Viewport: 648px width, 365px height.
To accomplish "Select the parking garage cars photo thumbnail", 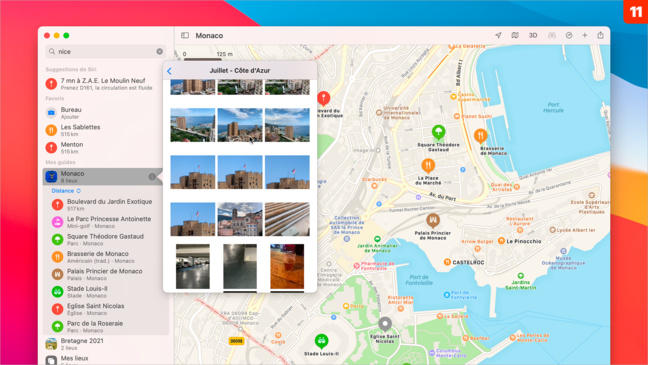I will [193, 266].
